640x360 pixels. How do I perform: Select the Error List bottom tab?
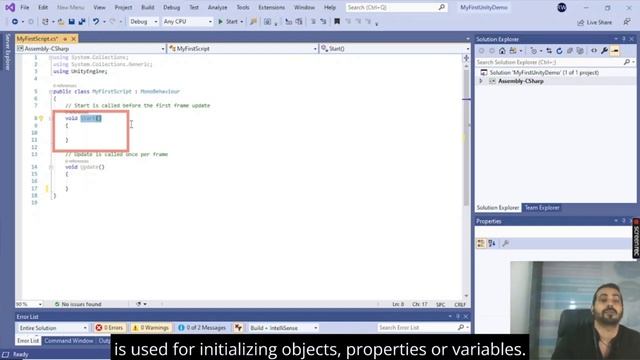(28, 340)
